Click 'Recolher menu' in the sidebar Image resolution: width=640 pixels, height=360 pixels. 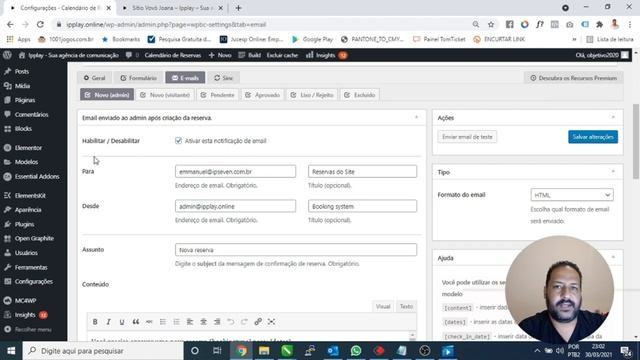(33, 329)
